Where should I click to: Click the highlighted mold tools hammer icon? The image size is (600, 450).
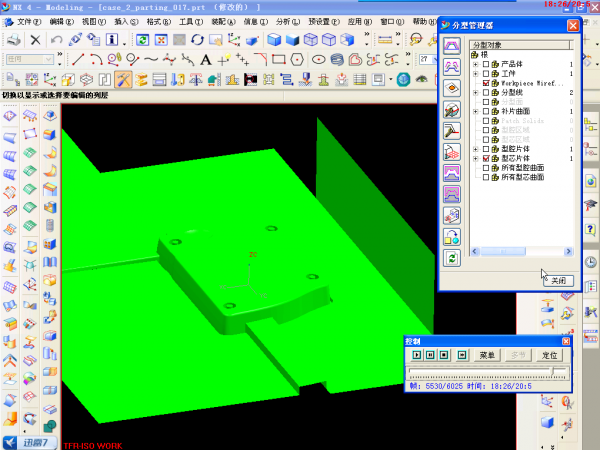pyautogui.click(x=123, y=80)
